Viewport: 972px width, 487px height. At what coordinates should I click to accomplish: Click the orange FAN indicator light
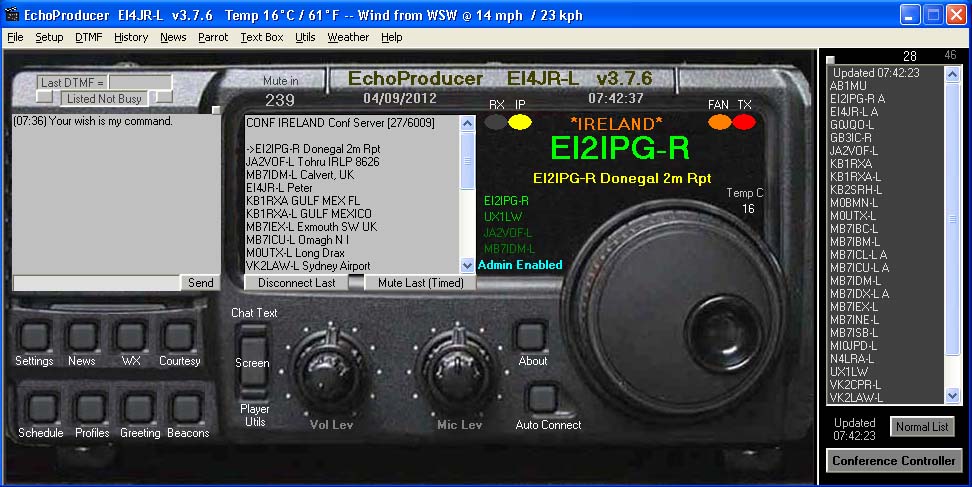(x=720, y=122)
